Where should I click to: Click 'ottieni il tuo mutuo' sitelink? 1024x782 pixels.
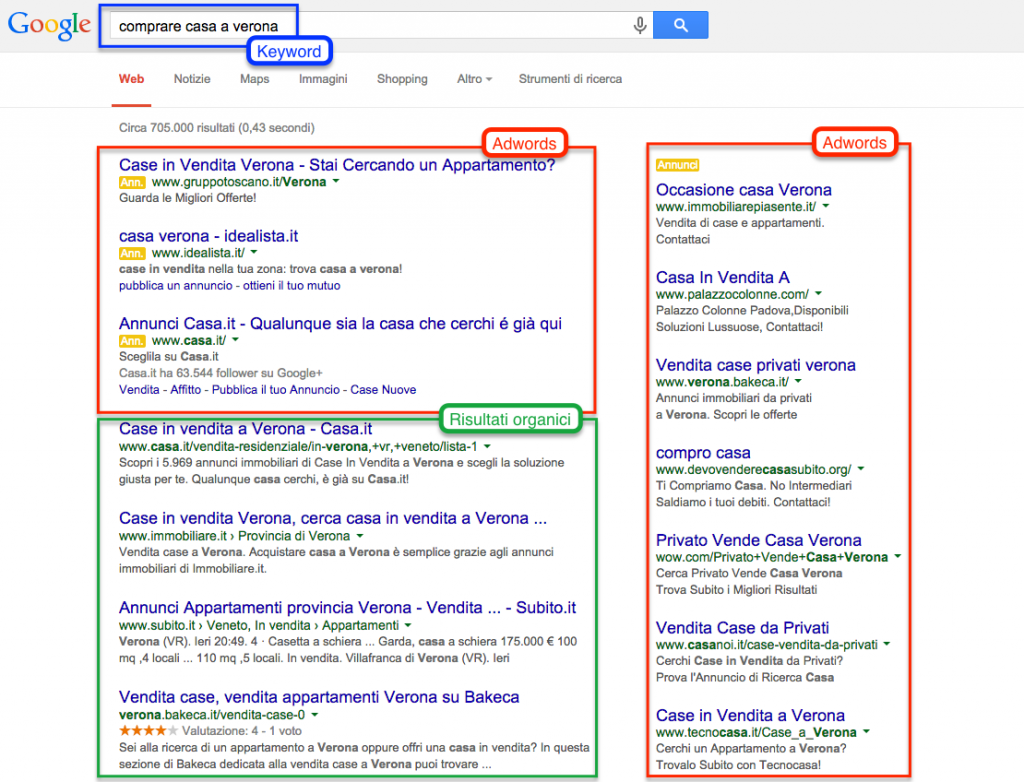tap(292, 285)
